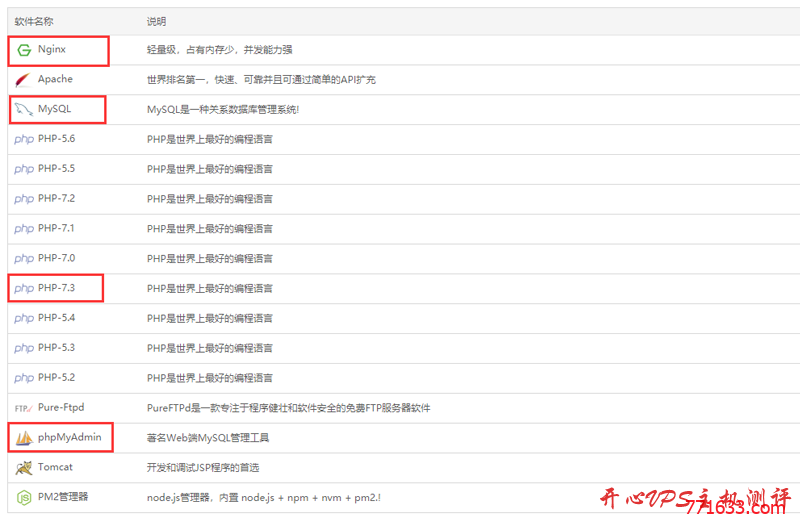Click the FTP icon beside Pure-Ftpd
This screenshot has width=800, height=526.
coord(23,408)
